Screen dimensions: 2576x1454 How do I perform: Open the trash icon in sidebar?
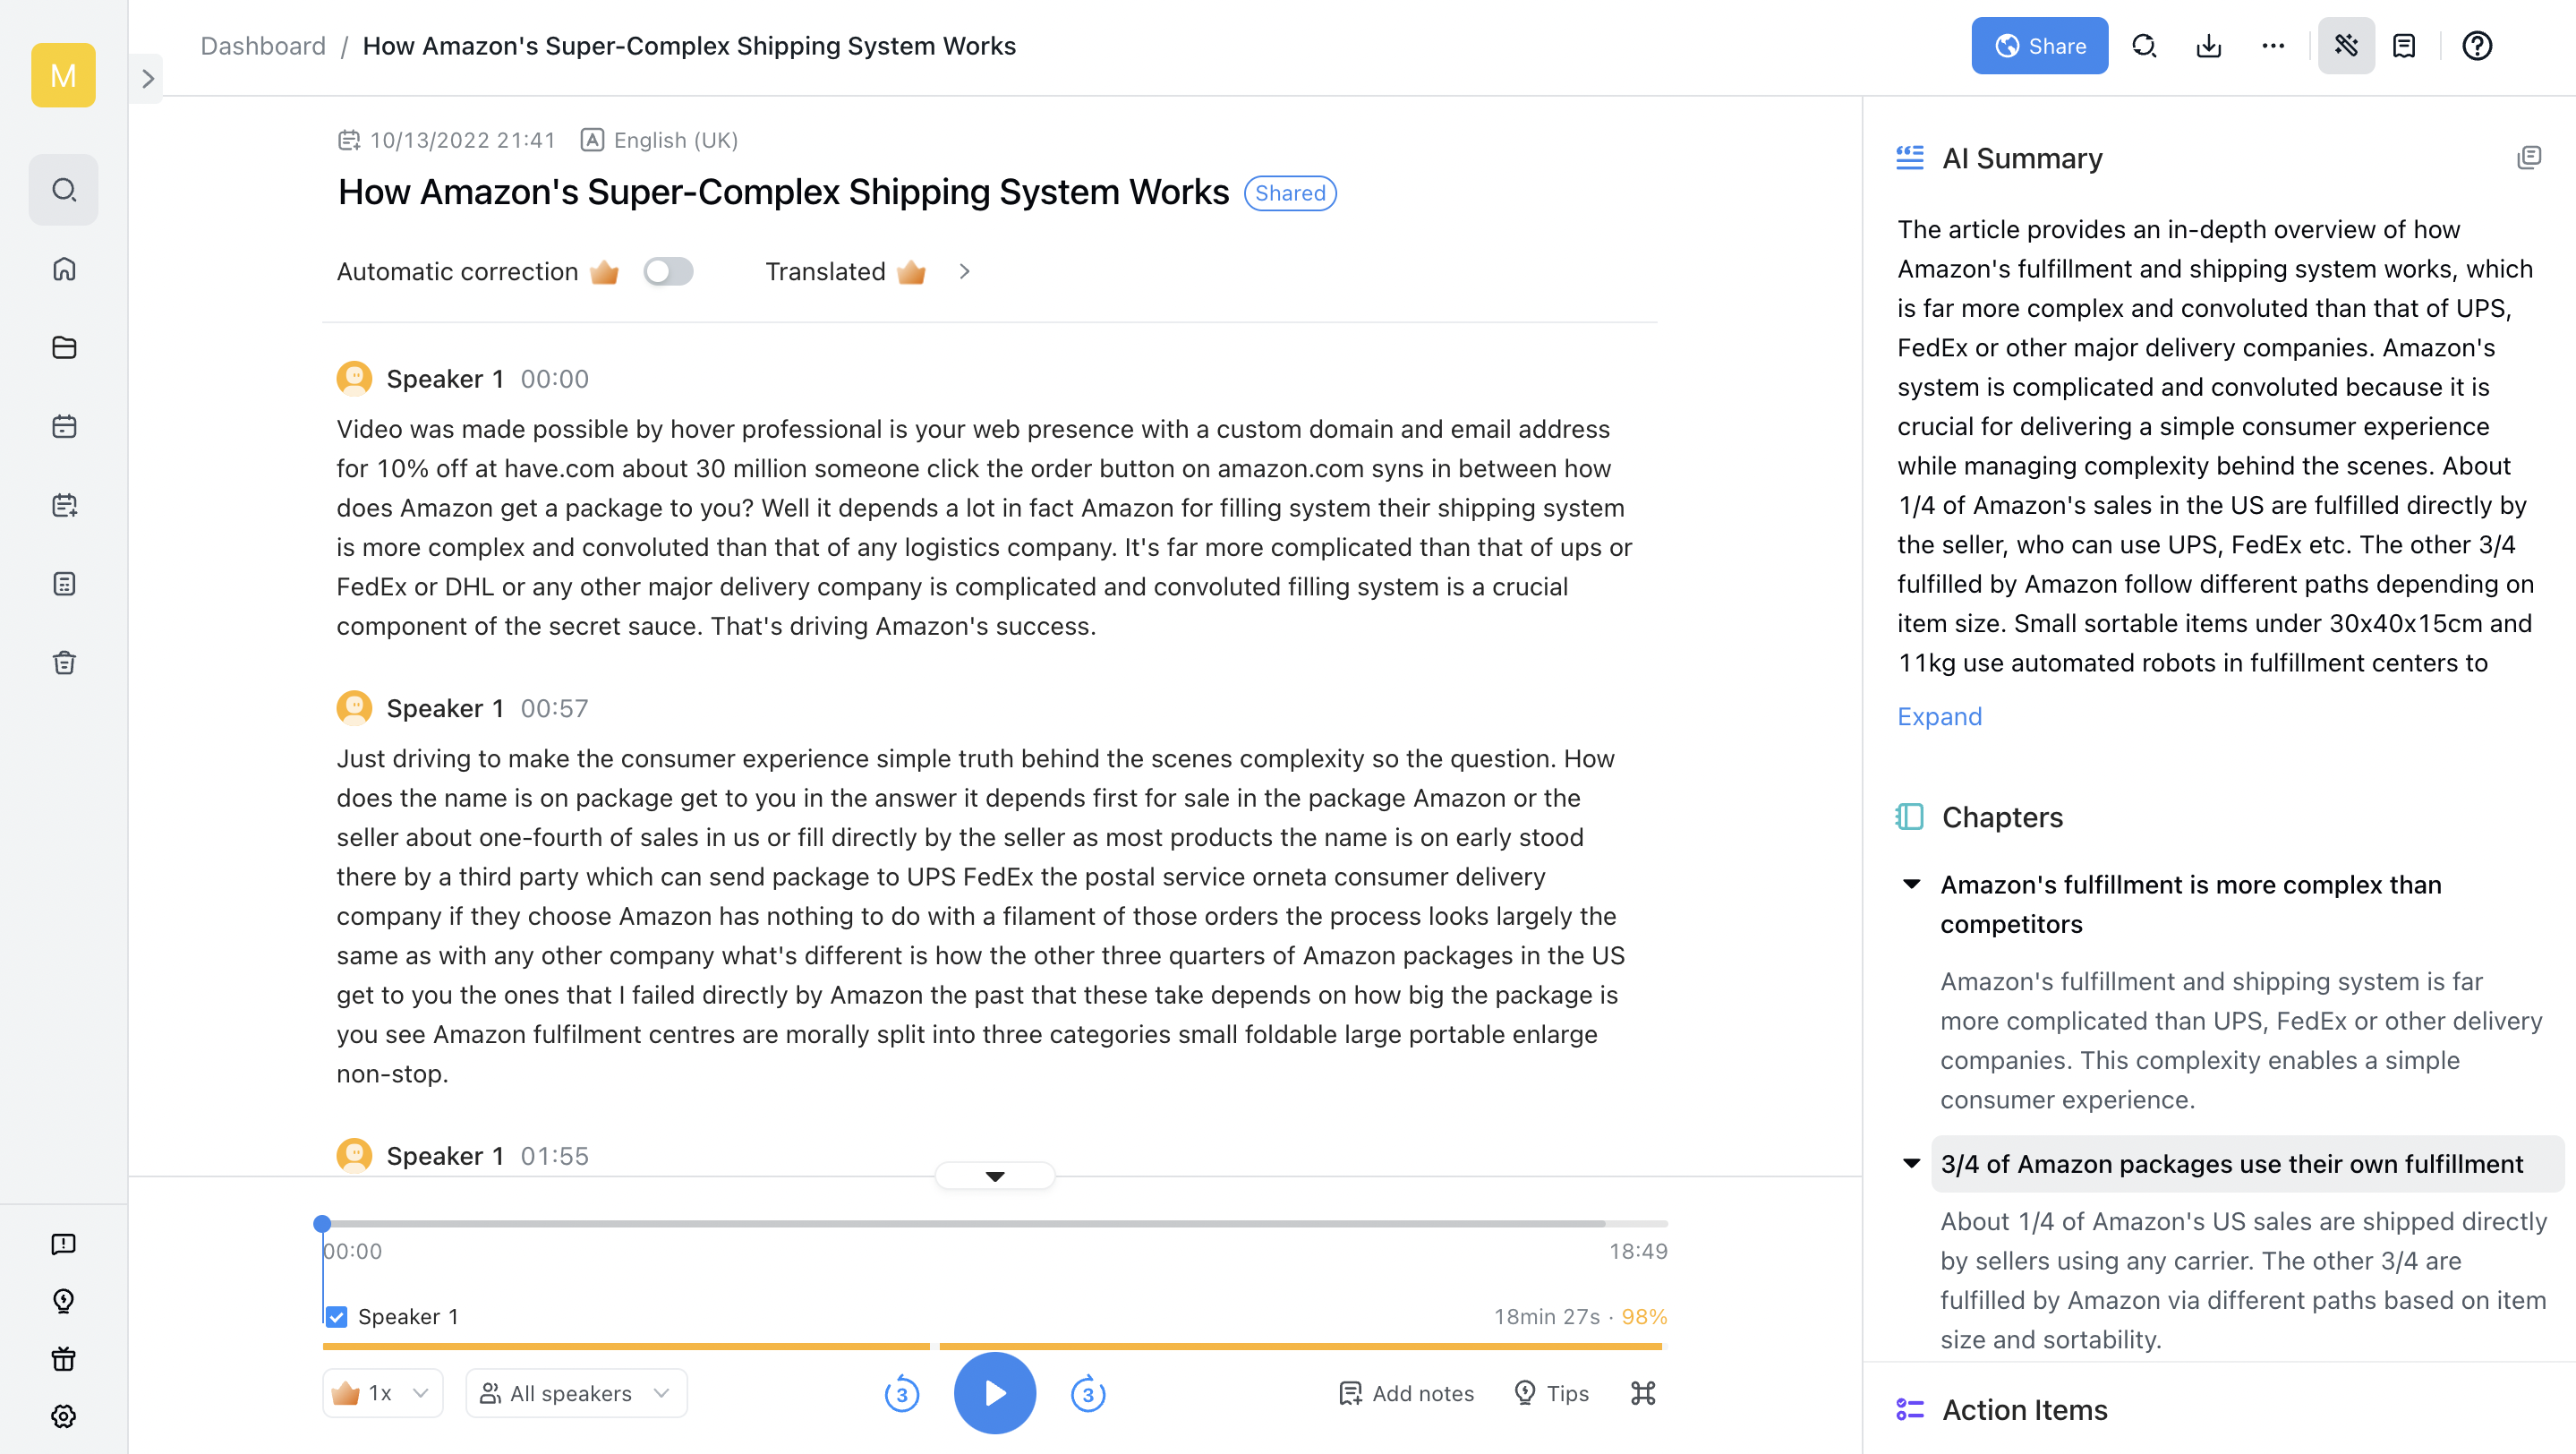(x=64, y=663)
